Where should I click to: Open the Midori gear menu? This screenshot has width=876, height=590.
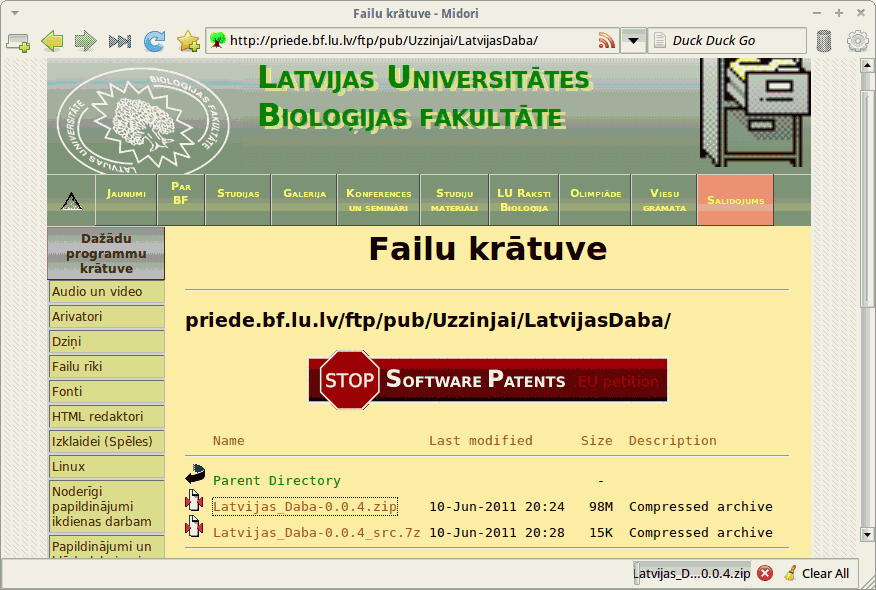click(858, 41)
